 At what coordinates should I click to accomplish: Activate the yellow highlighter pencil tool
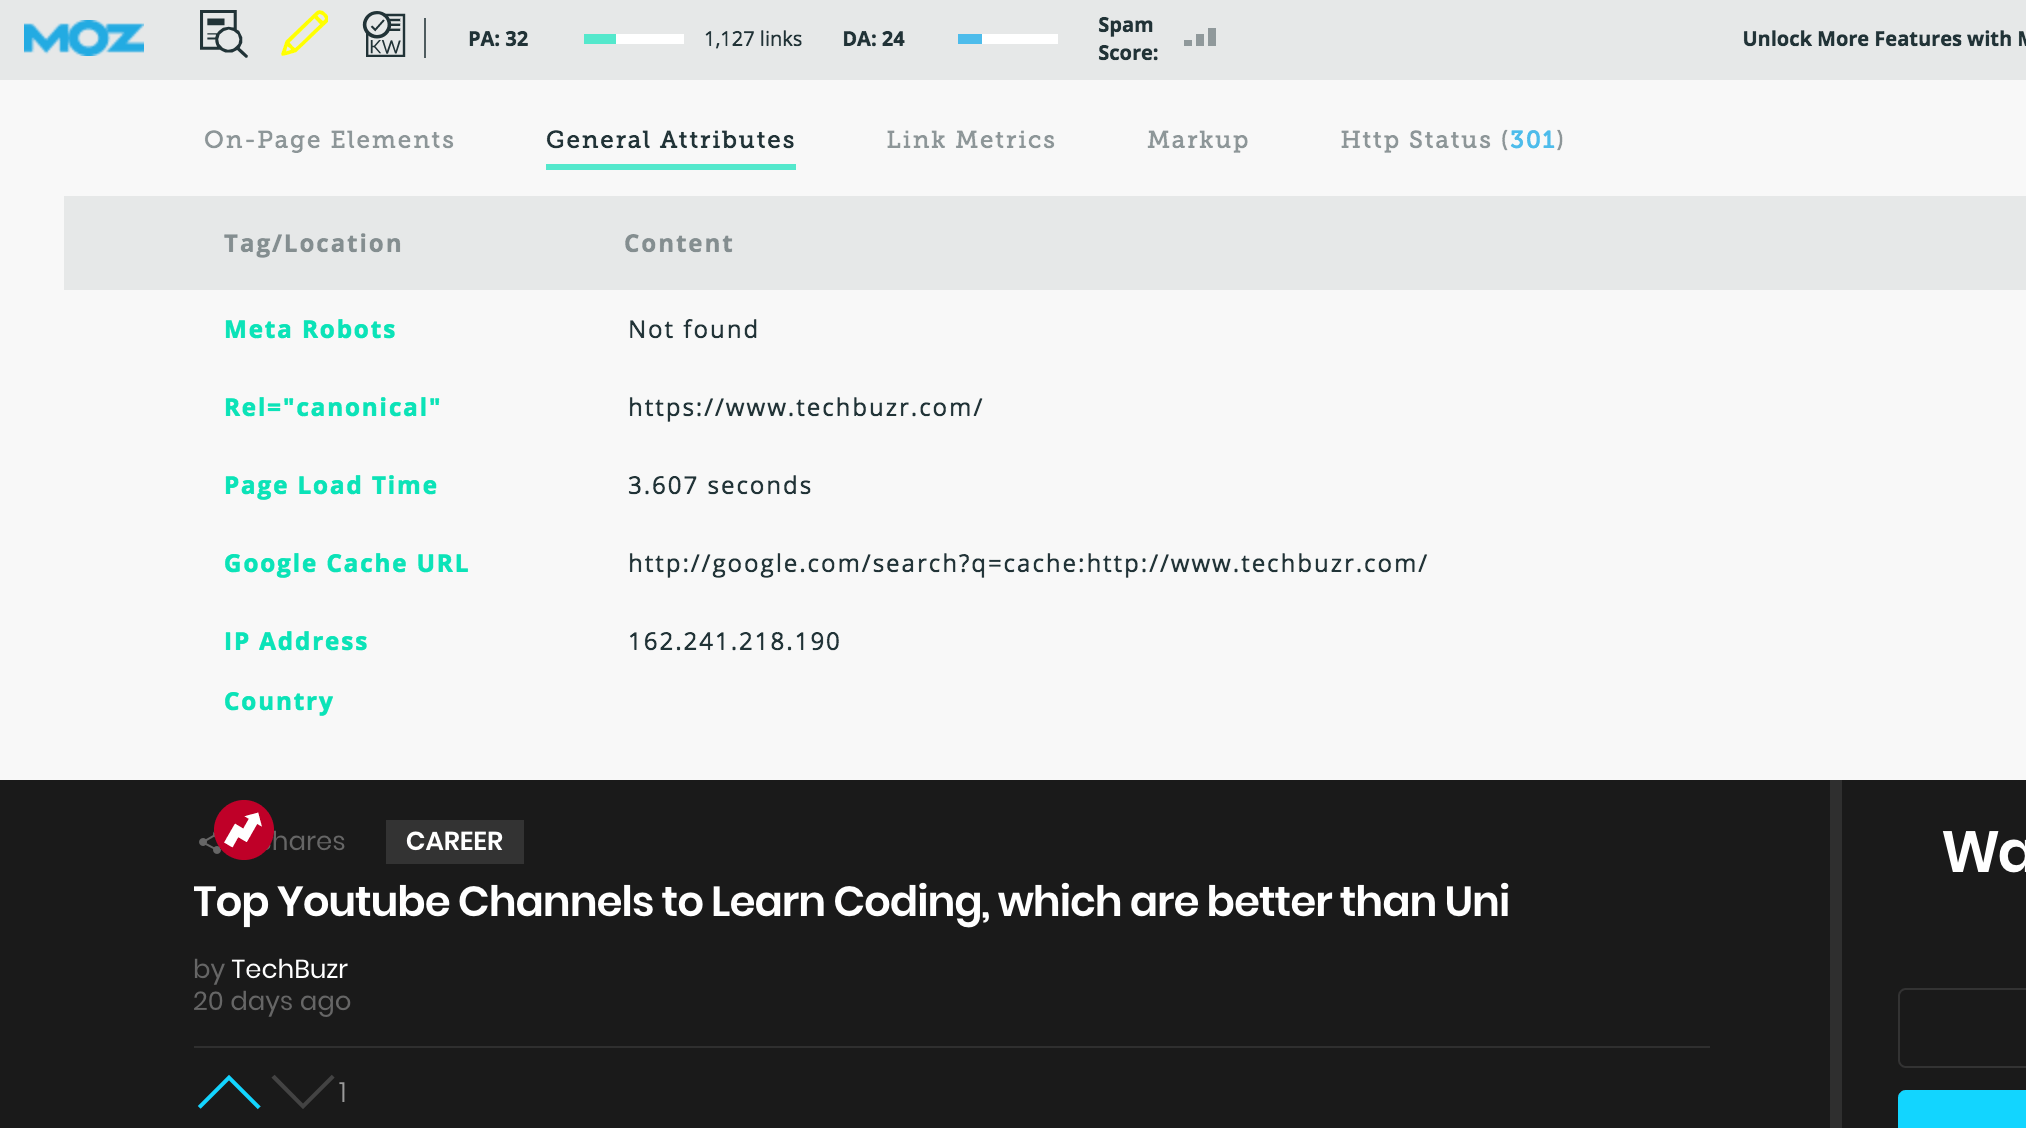pos(305,33)
